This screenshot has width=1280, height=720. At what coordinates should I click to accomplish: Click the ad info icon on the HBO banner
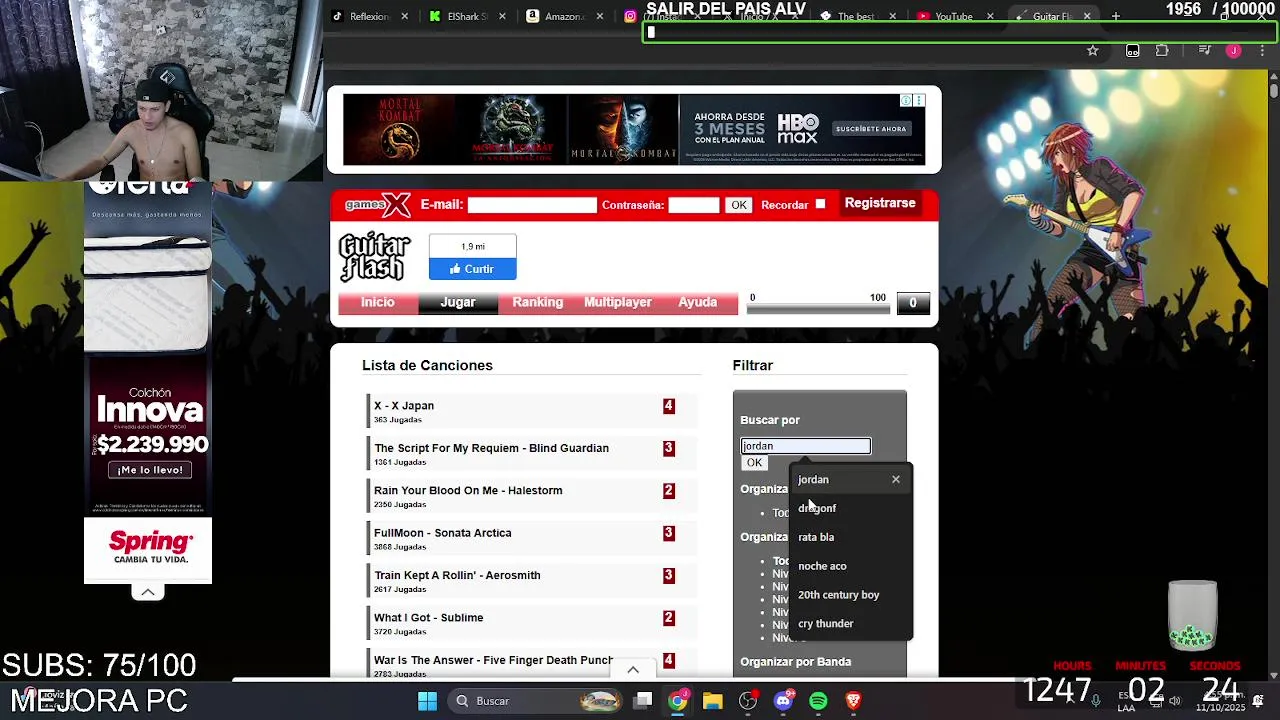coord(906,100)
